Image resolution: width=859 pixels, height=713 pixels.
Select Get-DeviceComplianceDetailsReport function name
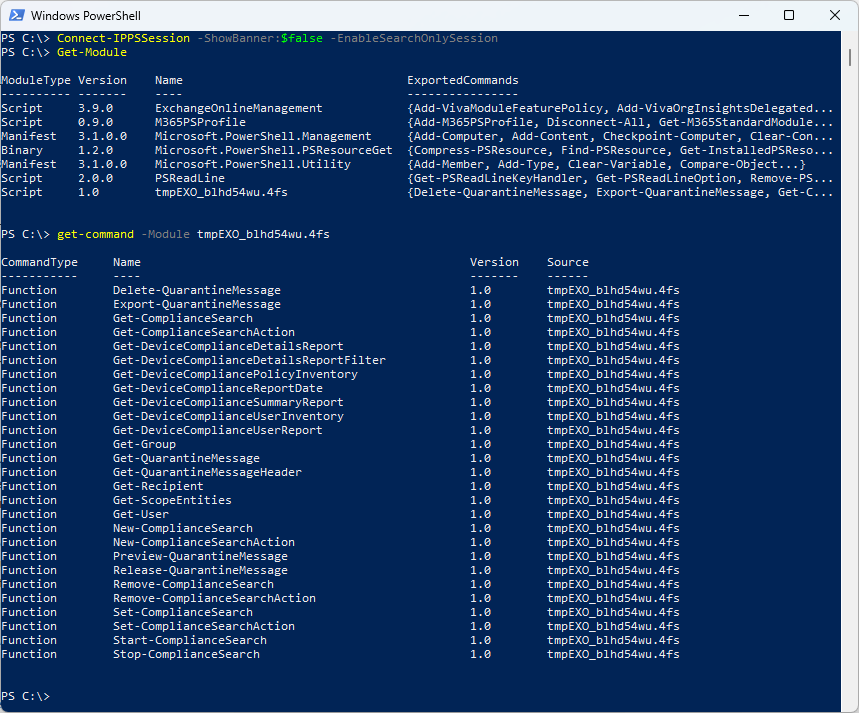point(228,346)
